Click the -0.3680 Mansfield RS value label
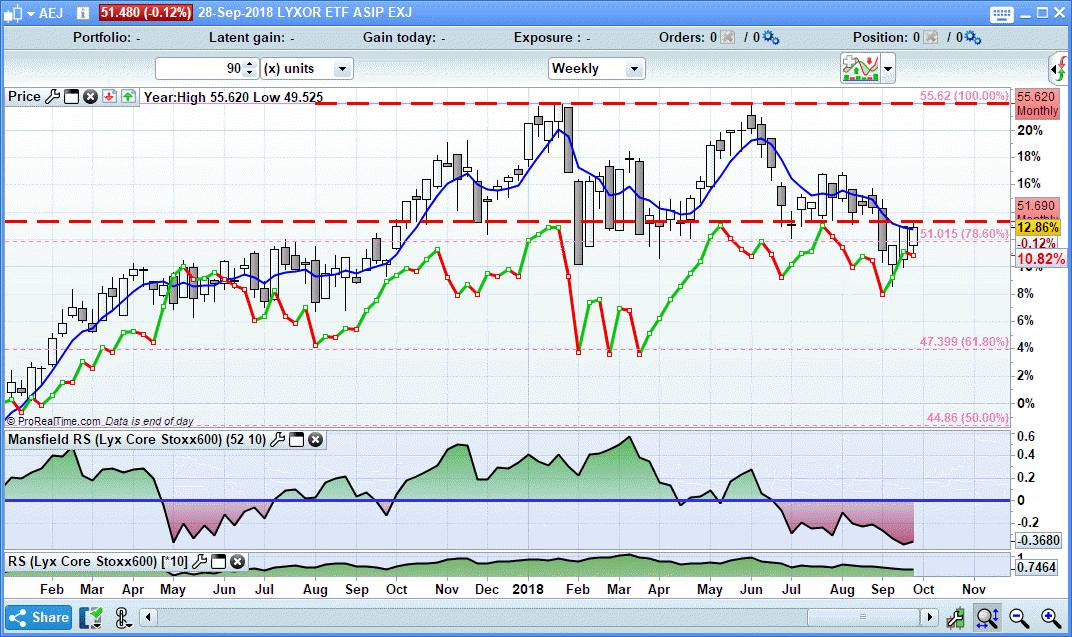The height and width of the screenshot is (637, 1072). [x=1038, y=540]
